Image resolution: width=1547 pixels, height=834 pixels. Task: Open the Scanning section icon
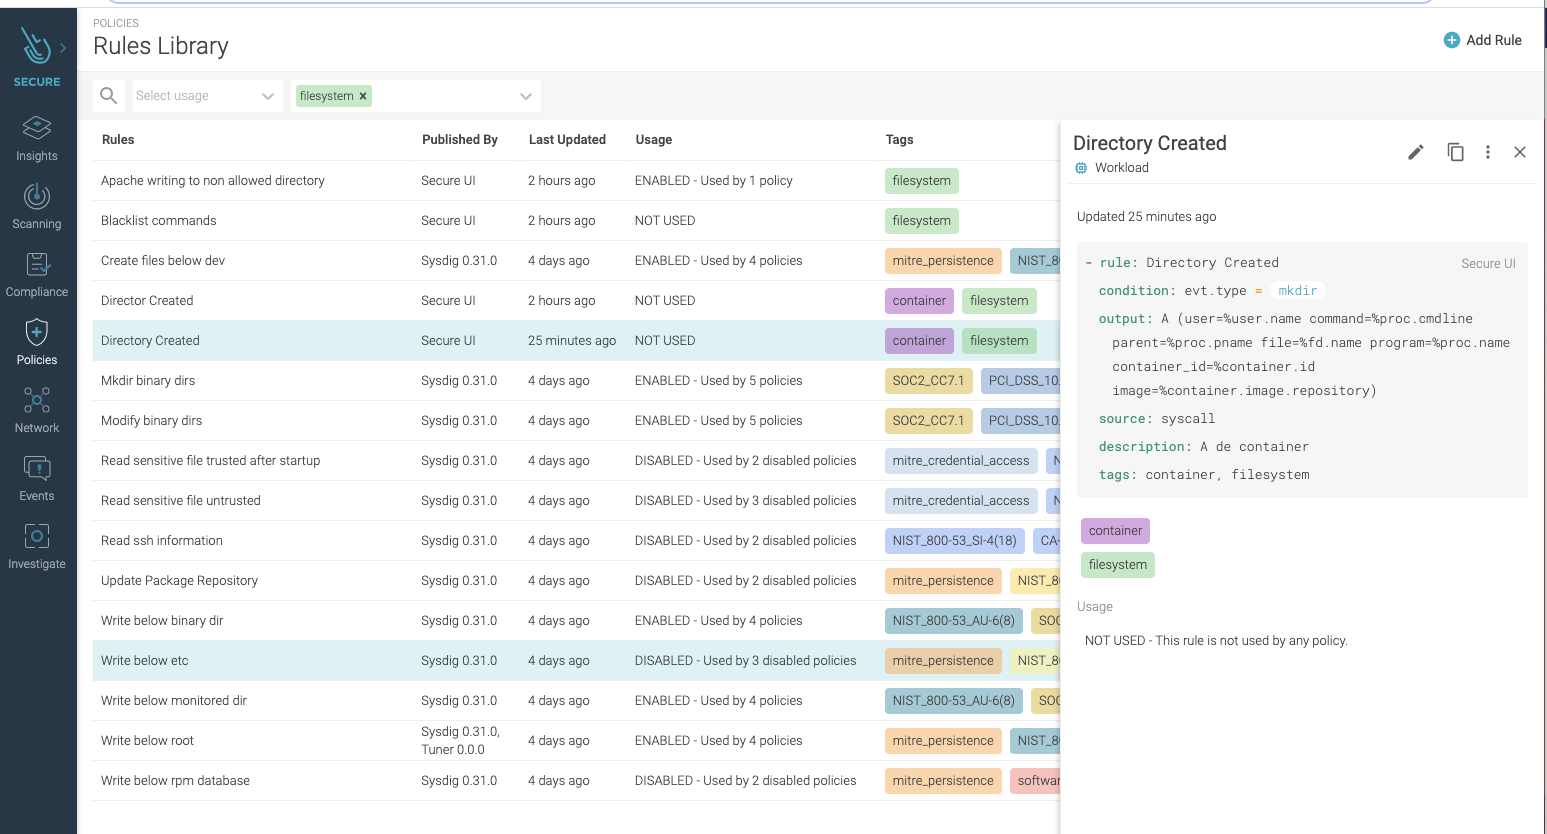[37, 196]
